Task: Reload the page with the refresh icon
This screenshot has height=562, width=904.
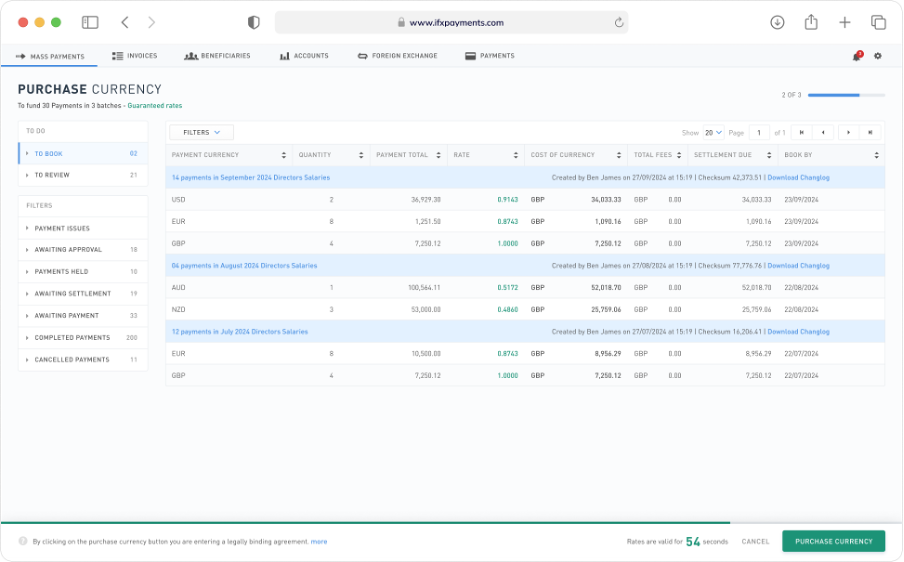Action: (619, 22)
